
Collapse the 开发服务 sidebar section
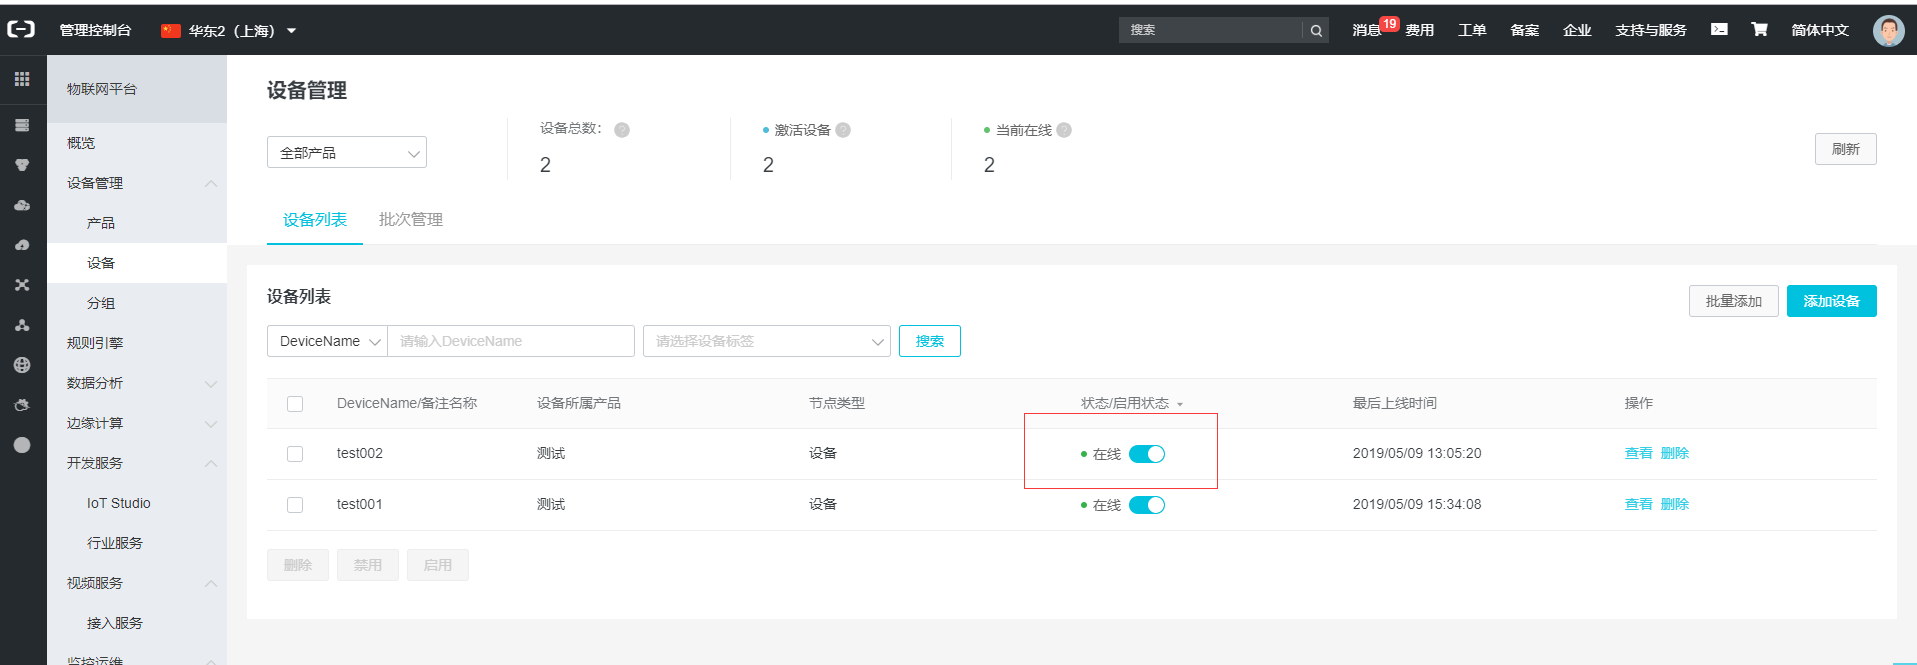(x=211, y=463)
